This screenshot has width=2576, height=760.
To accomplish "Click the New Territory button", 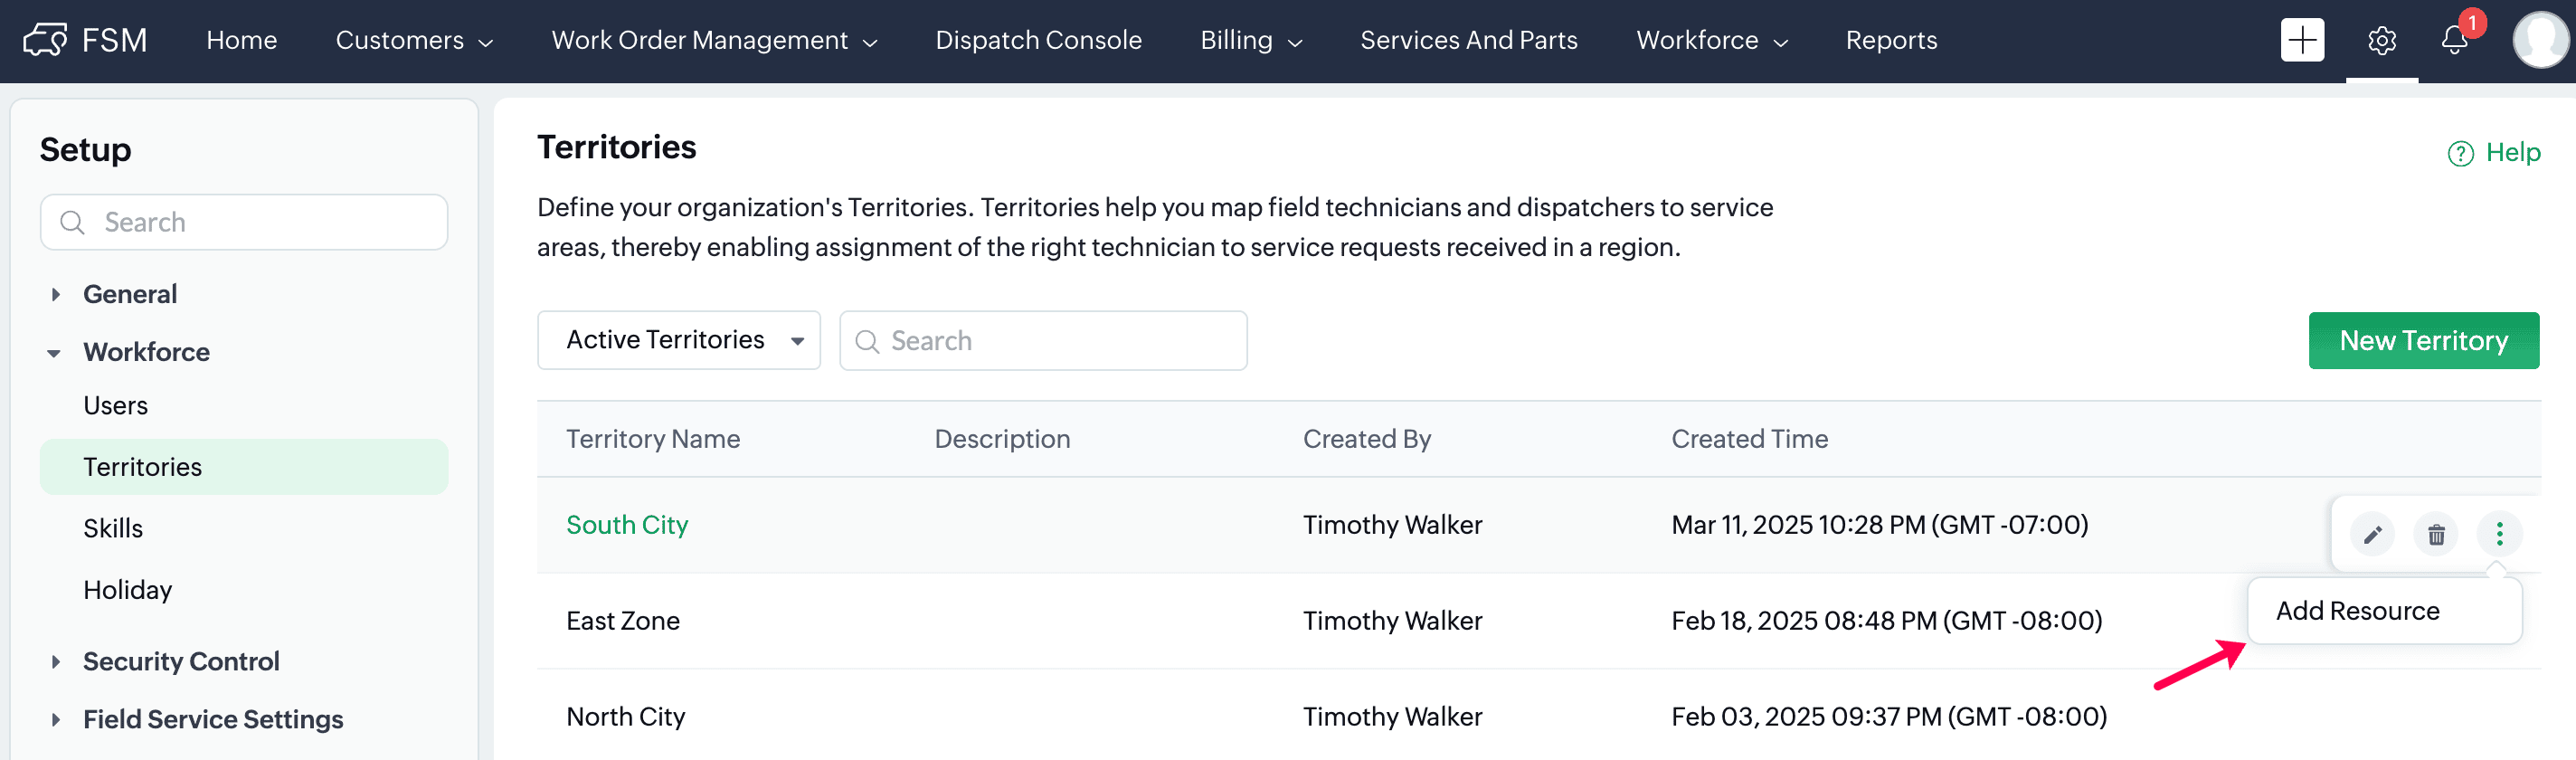I will [x=2423, y=341].
